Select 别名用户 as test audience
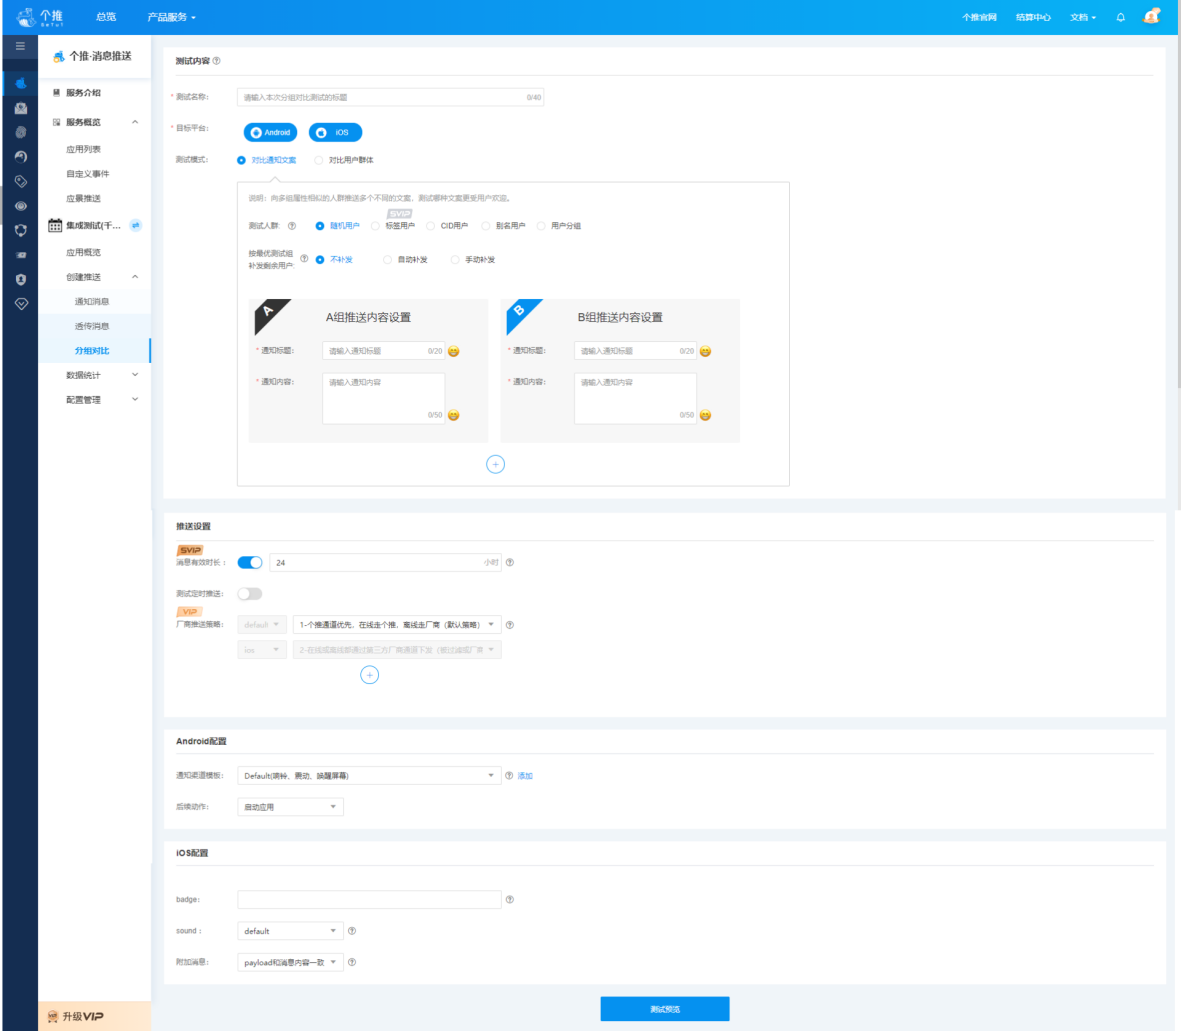Screen dimensions: 1181x1031 click(504, 226)
